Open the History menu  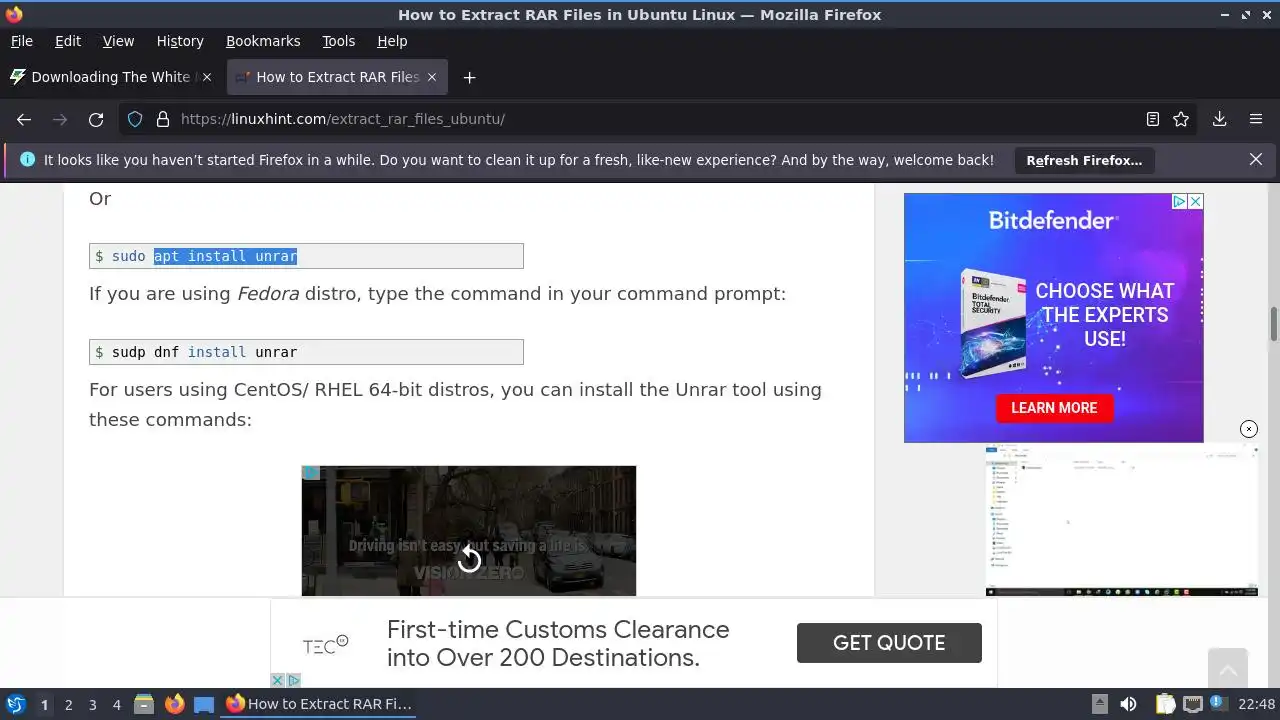[x=180, y=41]
